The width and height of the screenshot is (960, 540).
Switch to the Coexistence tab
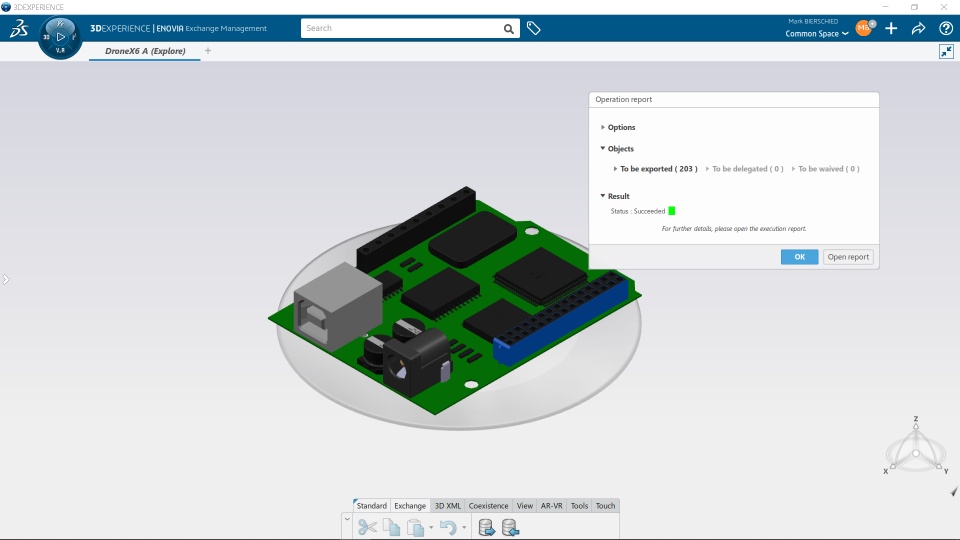488,506
